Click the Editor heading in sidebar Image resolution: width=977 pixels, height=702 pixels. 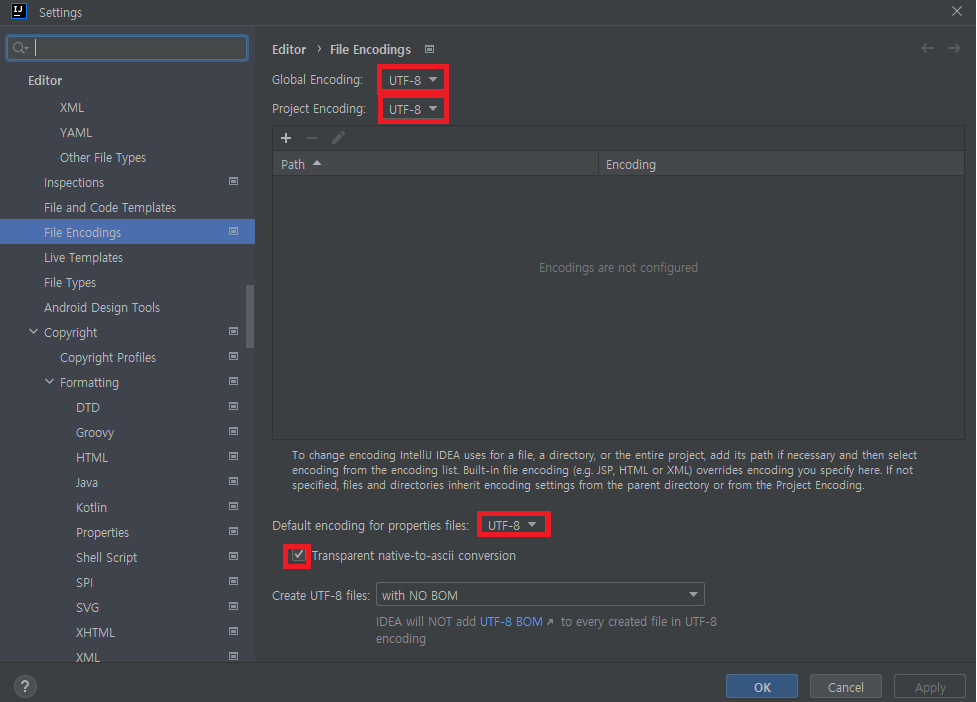pyautogui.click(x=45, y=80)
